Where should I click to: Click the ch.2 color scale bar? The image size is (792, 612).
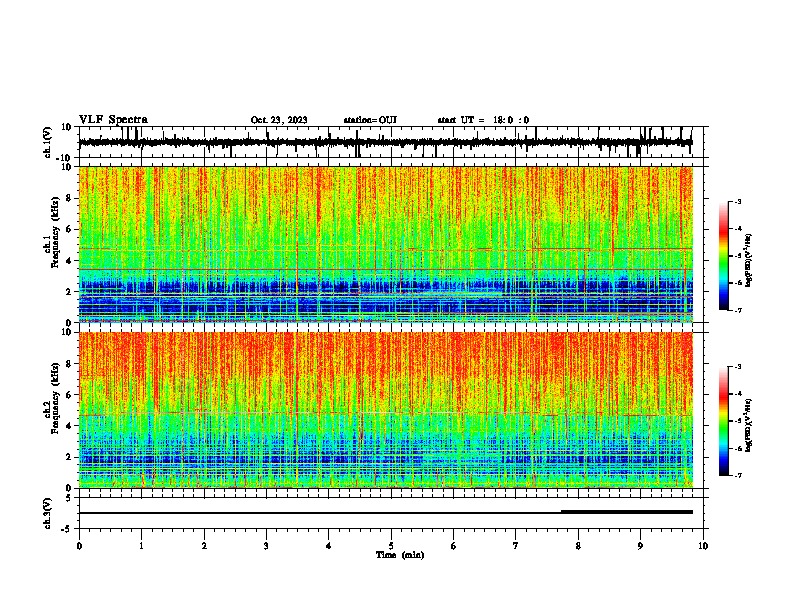click(x=723, y=421)
